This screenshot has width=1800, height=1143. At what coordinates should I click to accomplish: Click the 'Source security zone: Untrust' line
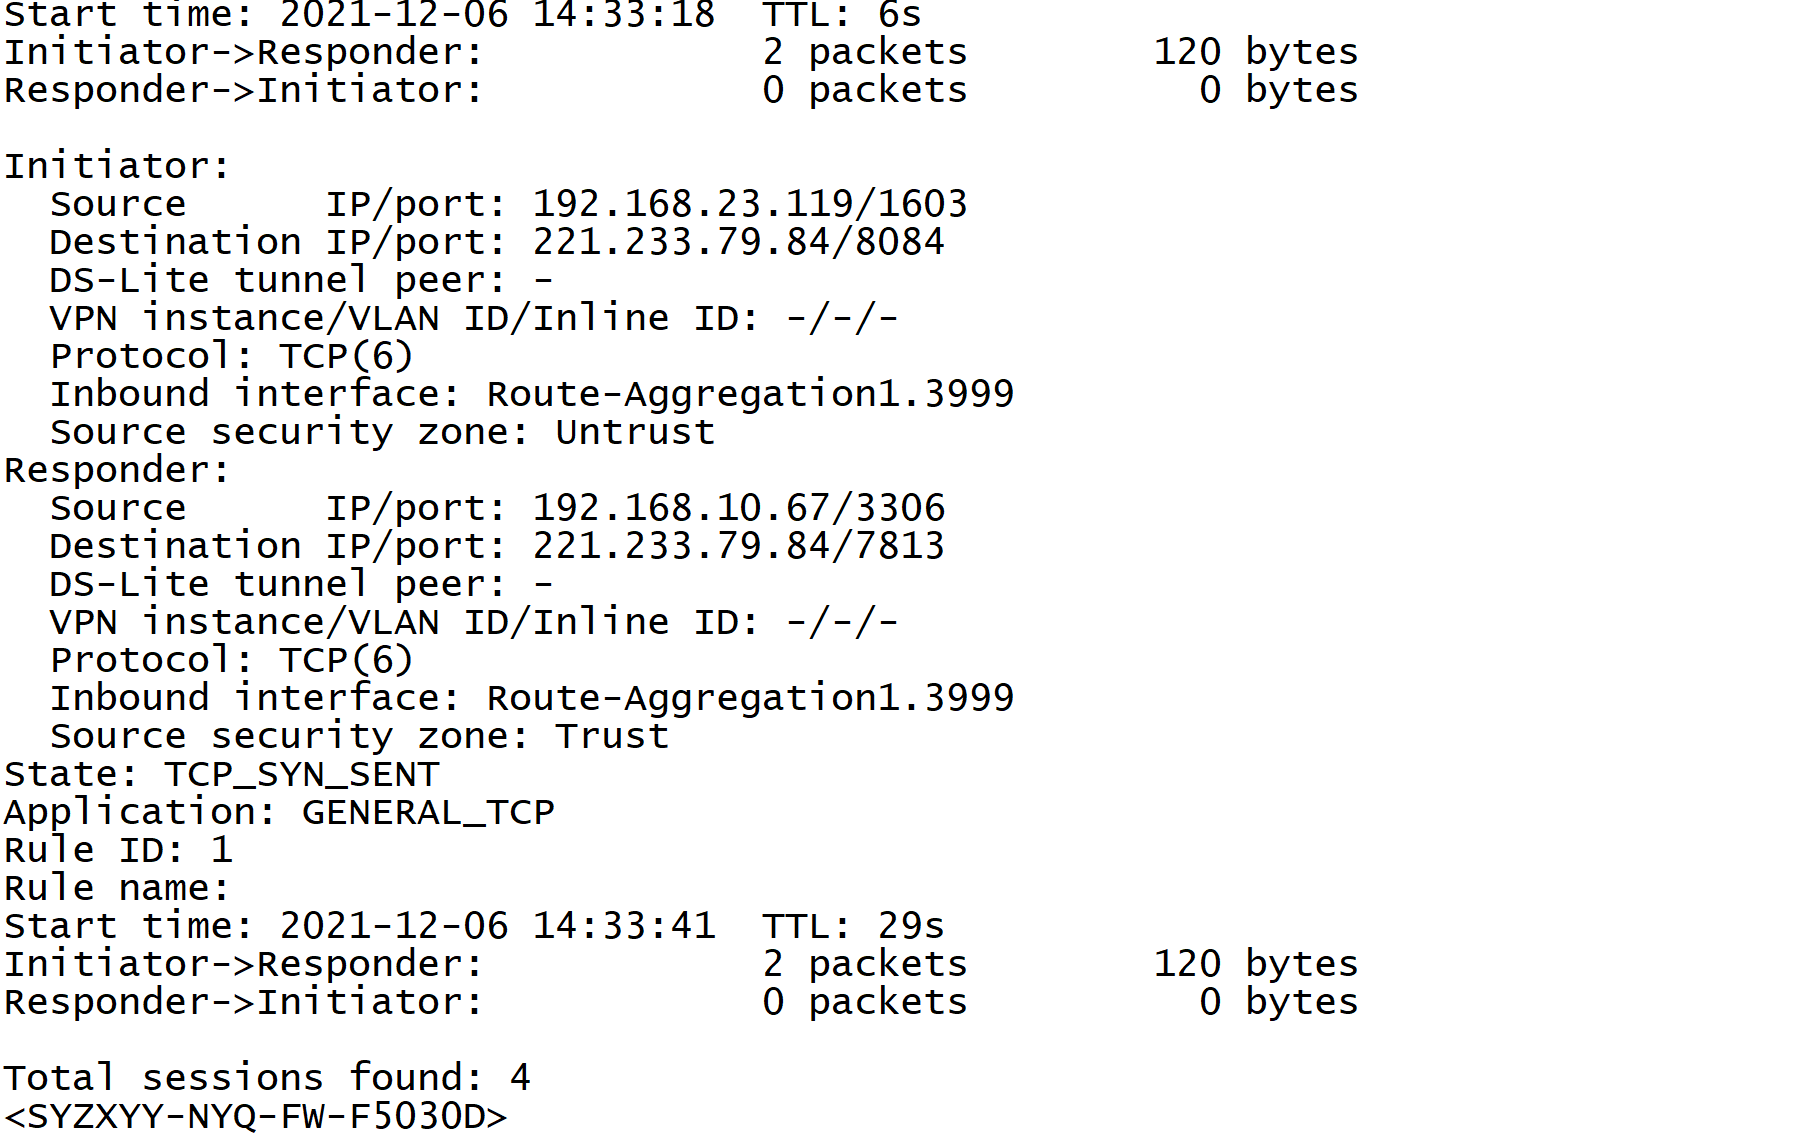pyautogui.click(x=382, y=432)
